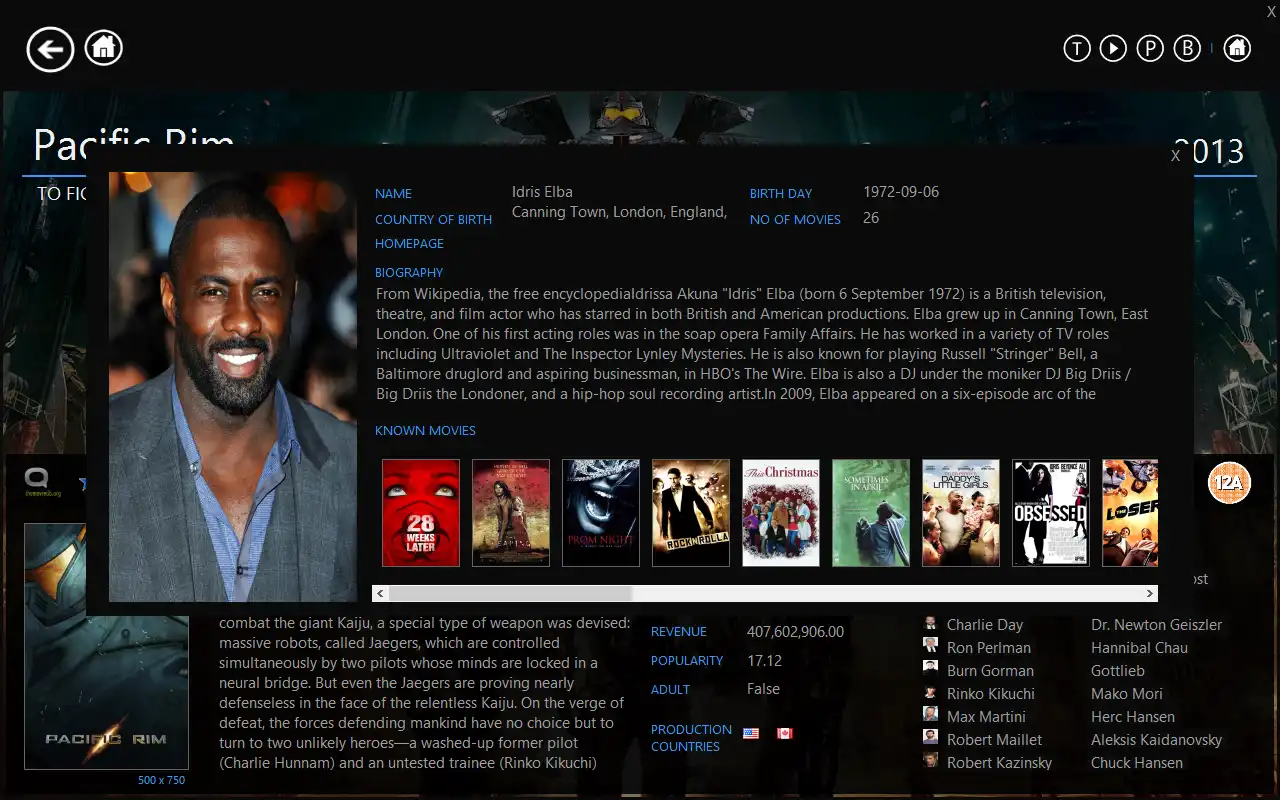Viewport: 1280px width, 800px height.
Task: Click the Herc Hansen character name
Action: pos(1133,717)
